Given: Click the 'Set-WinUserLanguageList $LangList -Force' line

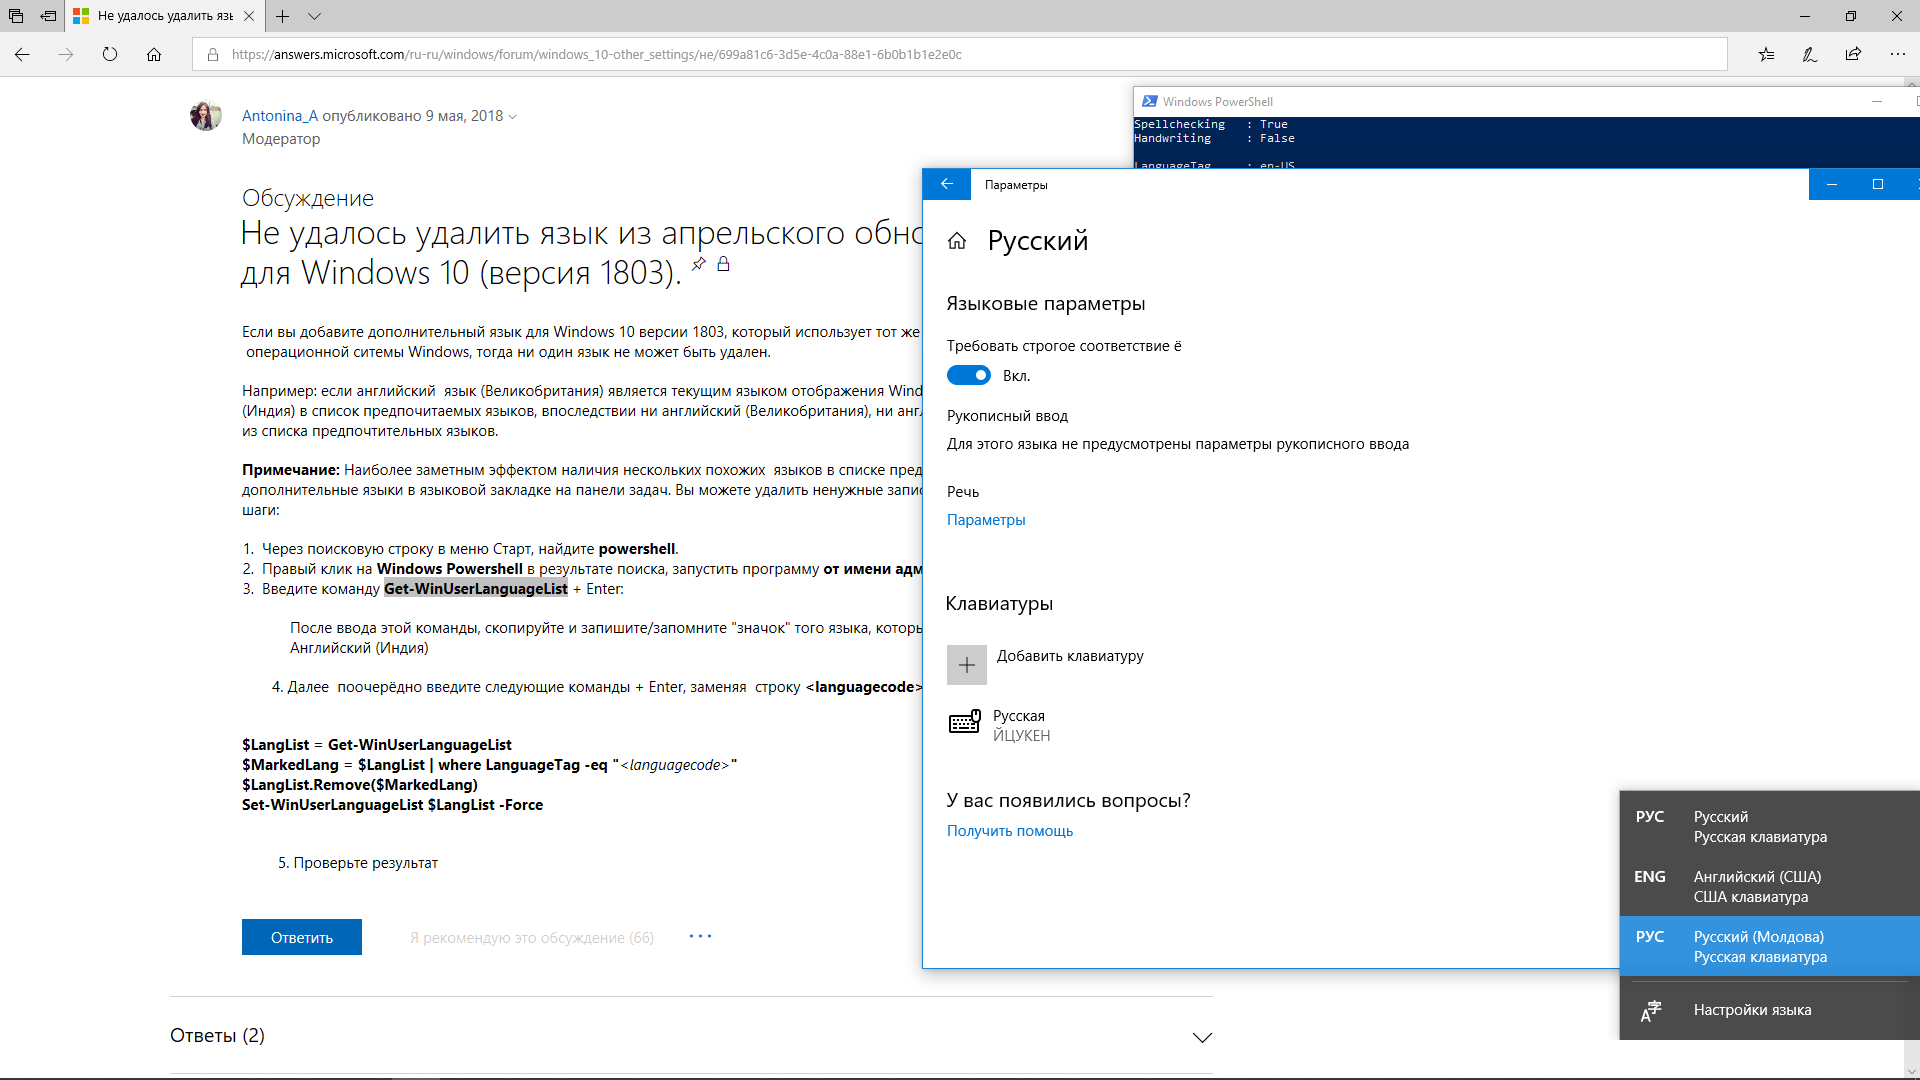Looking at the screenshot, I should pos(392,805).
